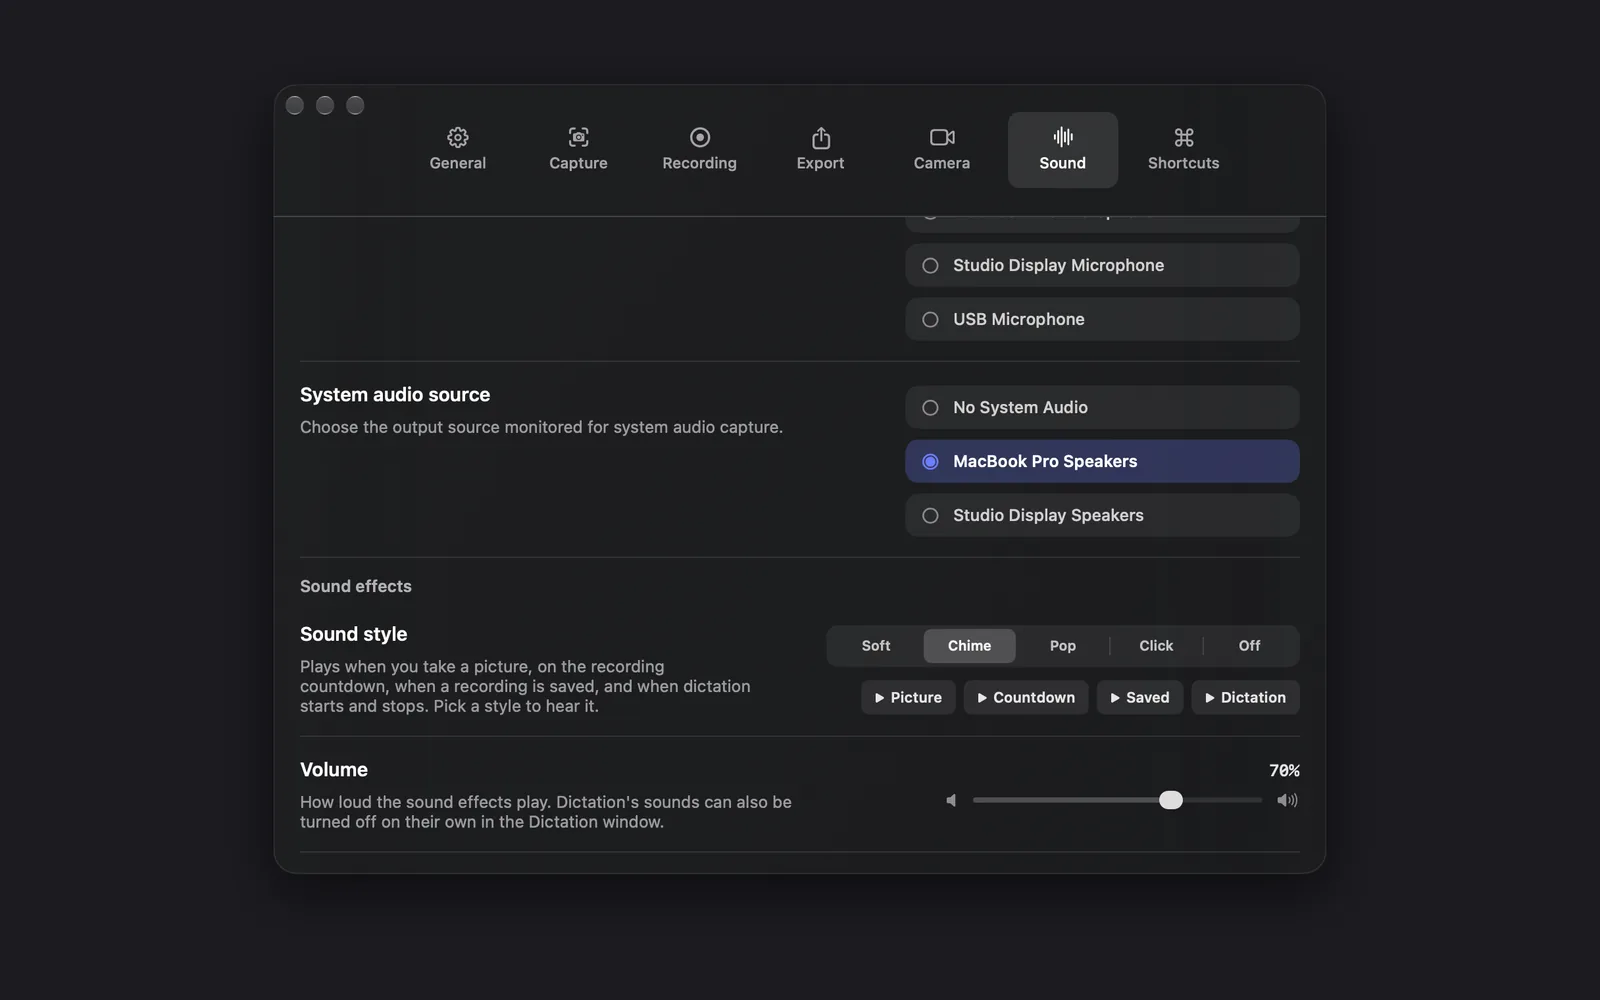Close the preferences window
The image size is (1600, 1000).
click(x=295, y=105)
